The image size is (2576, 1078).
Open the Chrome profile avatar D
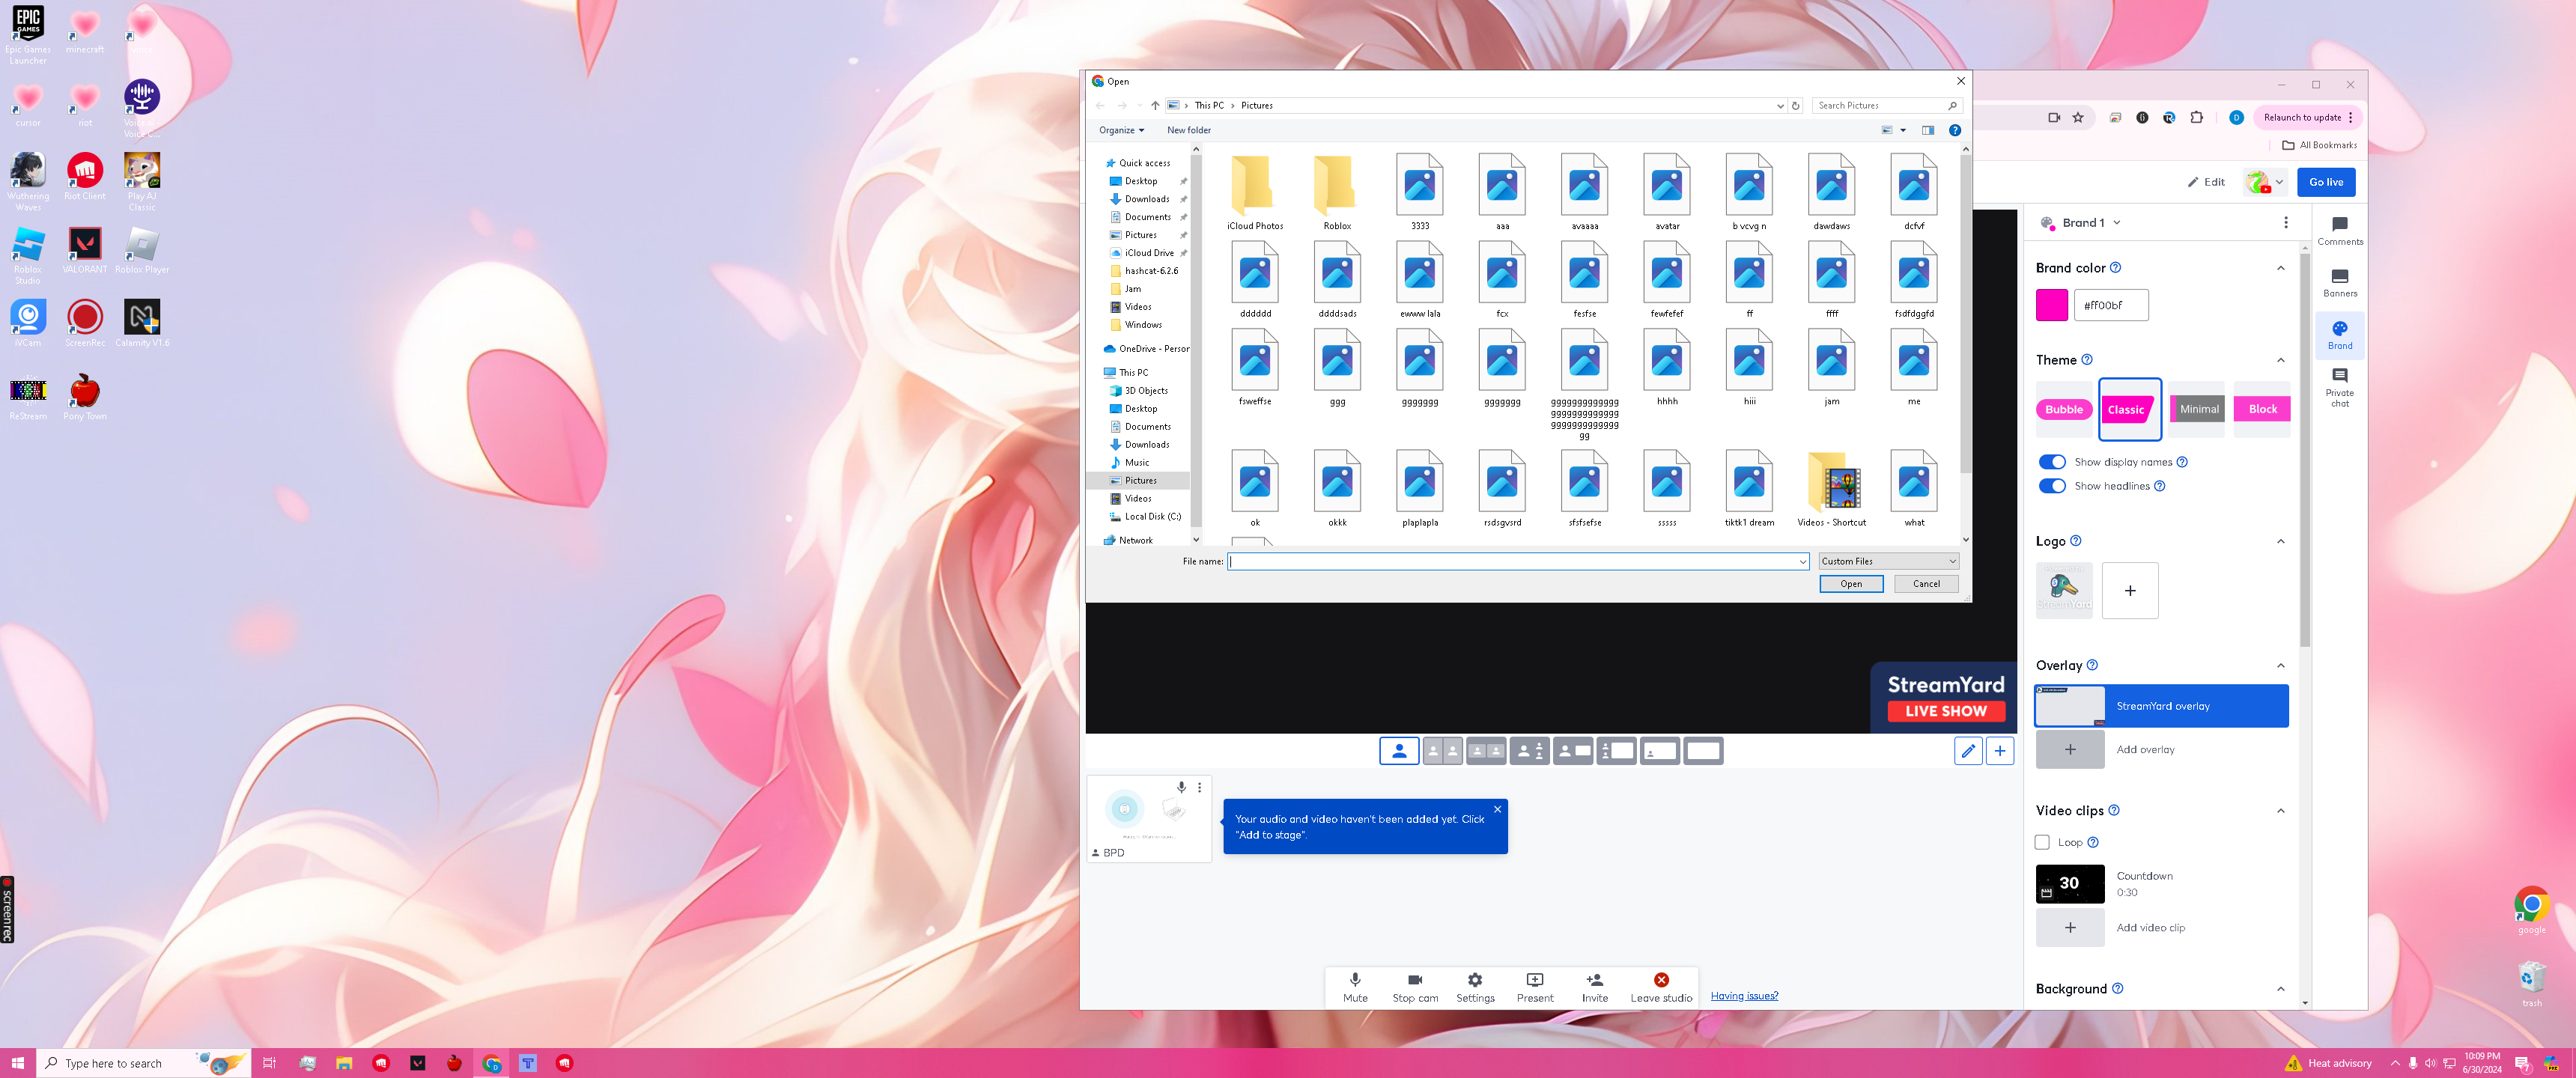tap(2237, 118)
